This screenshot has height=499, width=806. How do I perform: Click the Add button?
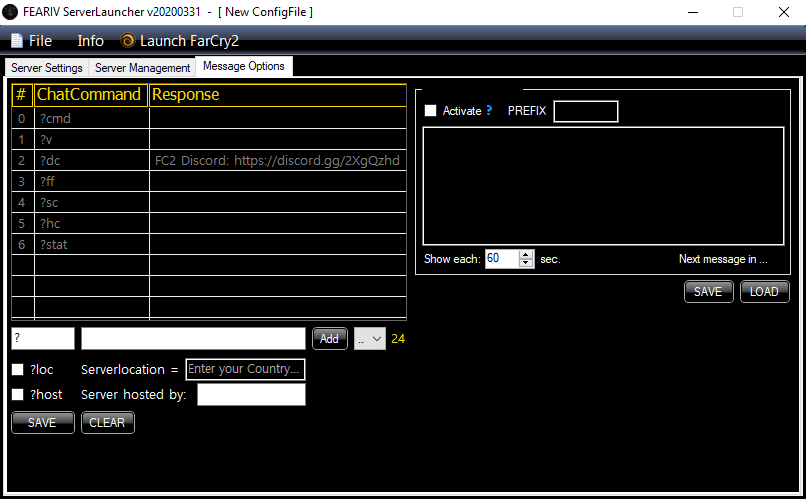point(329,339)
